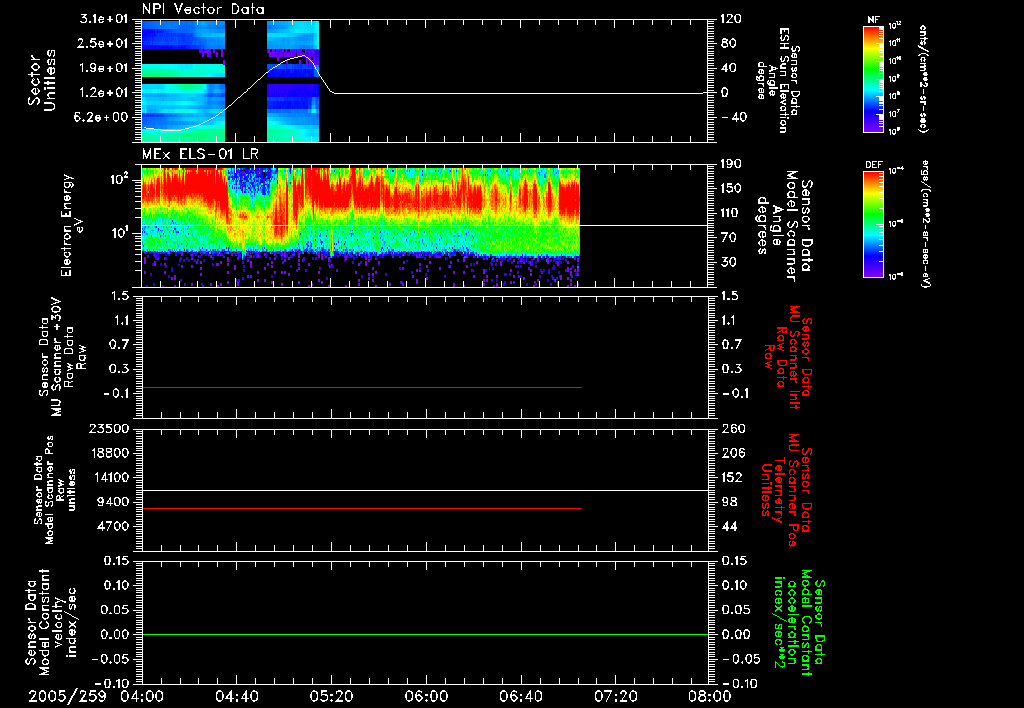Click the white line in scanner position panel
The image size is (1024, 708).
pos(425,490)
